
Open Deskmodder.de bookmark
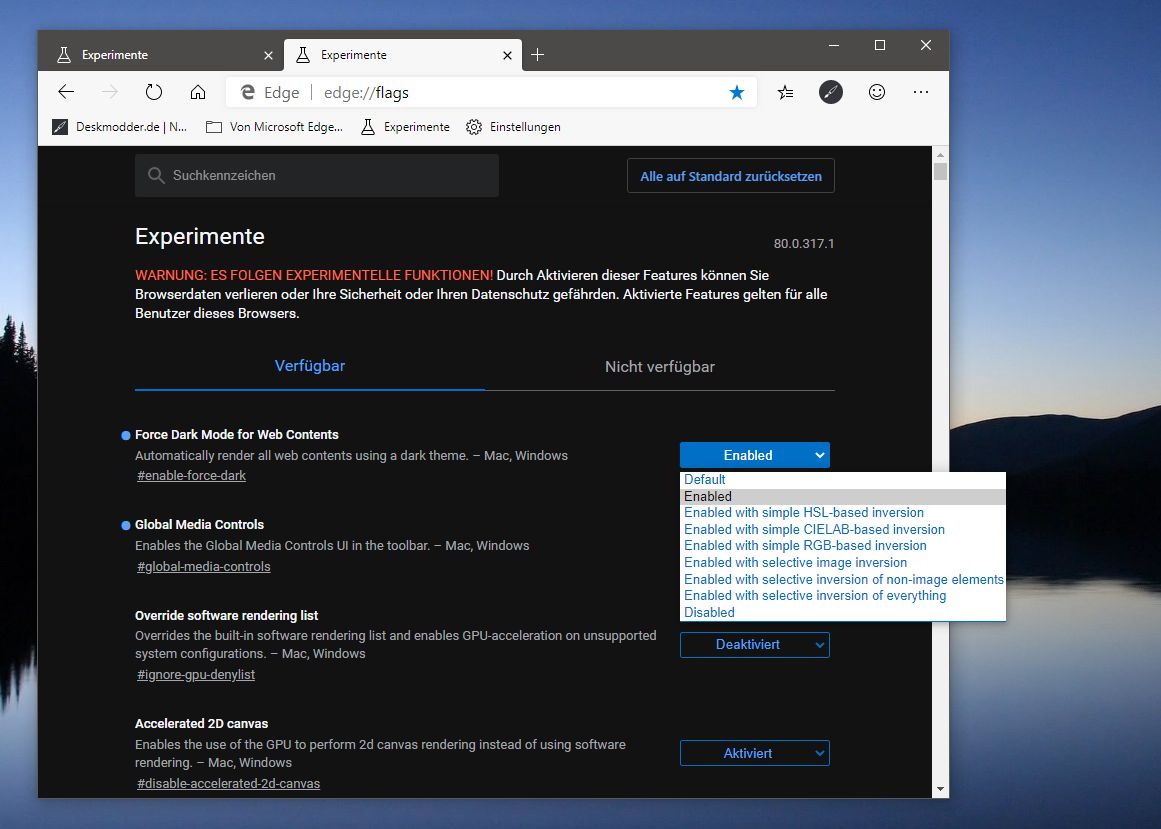[x=119, y=127]
